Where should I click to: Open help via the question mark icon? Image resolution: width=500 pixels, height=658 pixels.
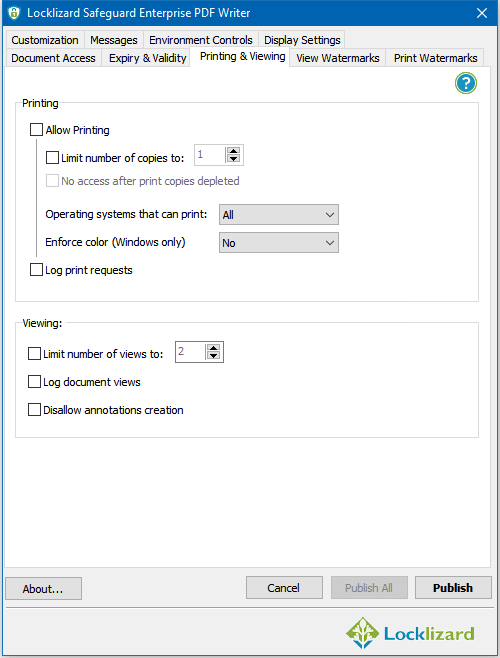click(466, 83)
